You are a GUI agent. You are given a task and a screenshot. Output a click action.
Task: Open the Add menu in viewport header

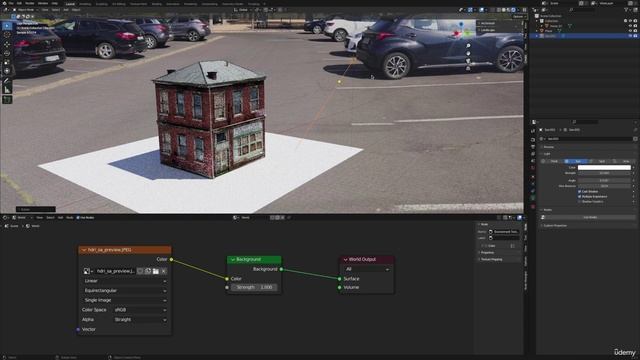coord(66,10)
